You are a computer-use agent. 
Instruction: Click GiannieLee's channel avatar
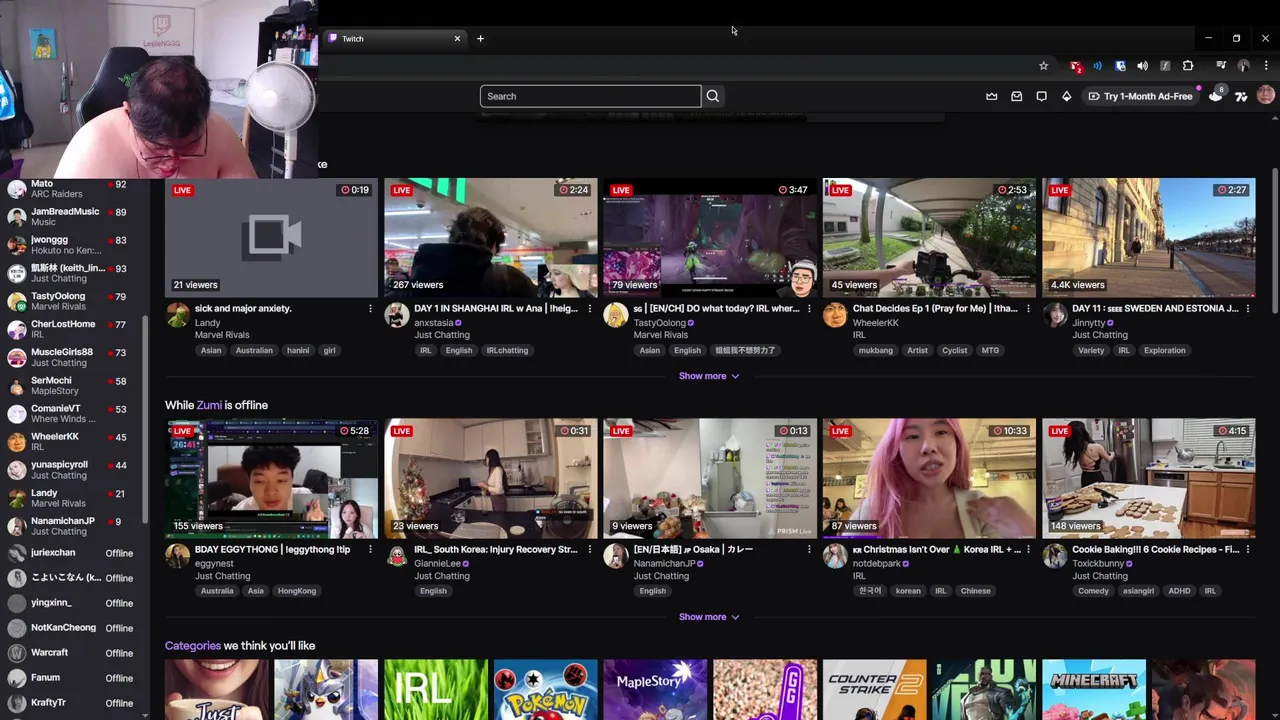pos(397,556)
